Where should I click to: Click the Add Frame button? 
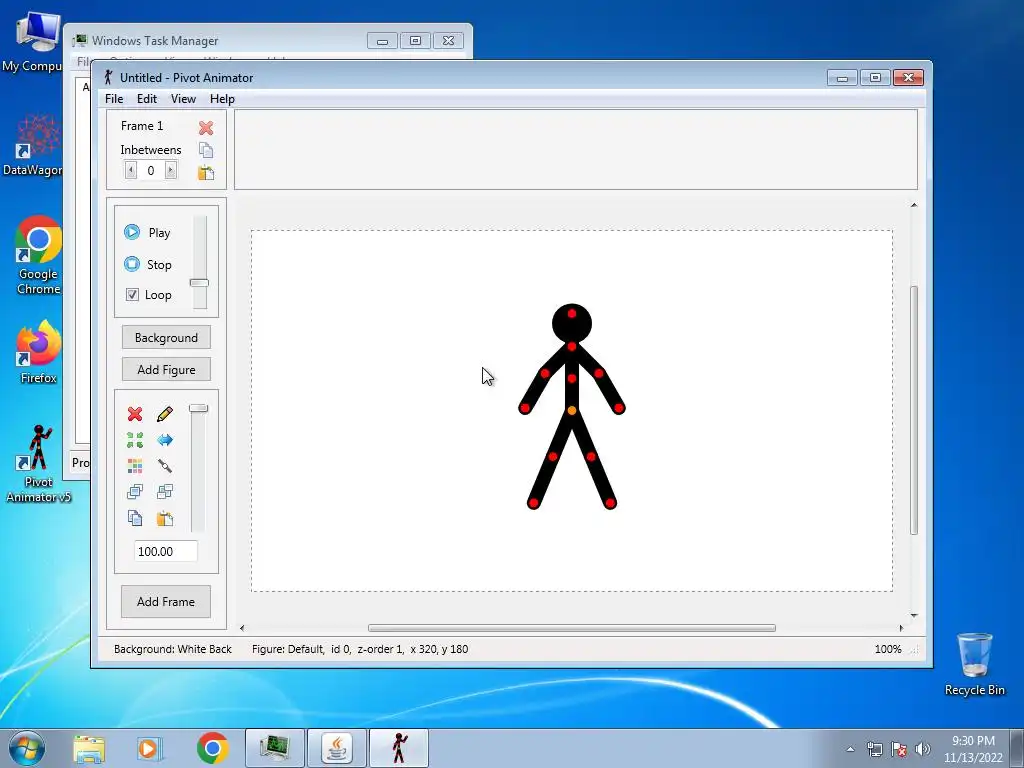click(166, 601)
